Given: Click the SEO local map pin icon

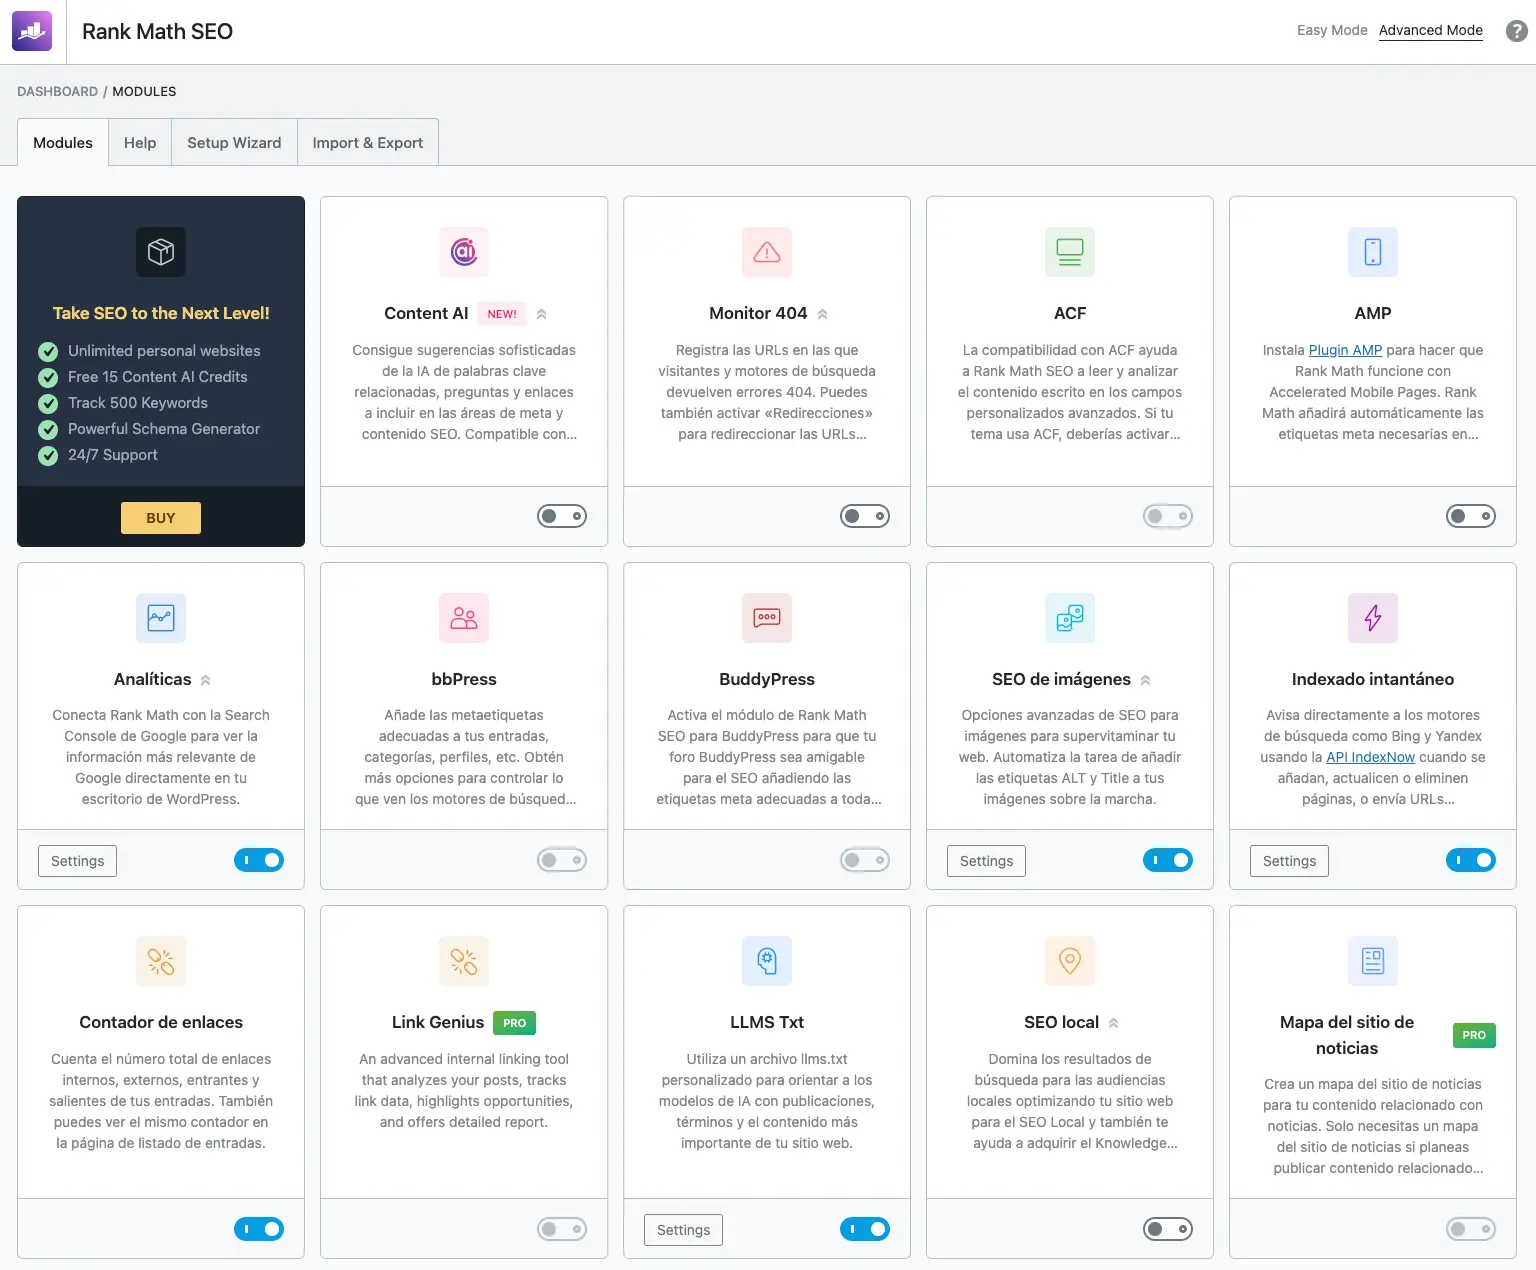Looking at the screenshot, I should pyautogui.click(x=1070, y=961).
